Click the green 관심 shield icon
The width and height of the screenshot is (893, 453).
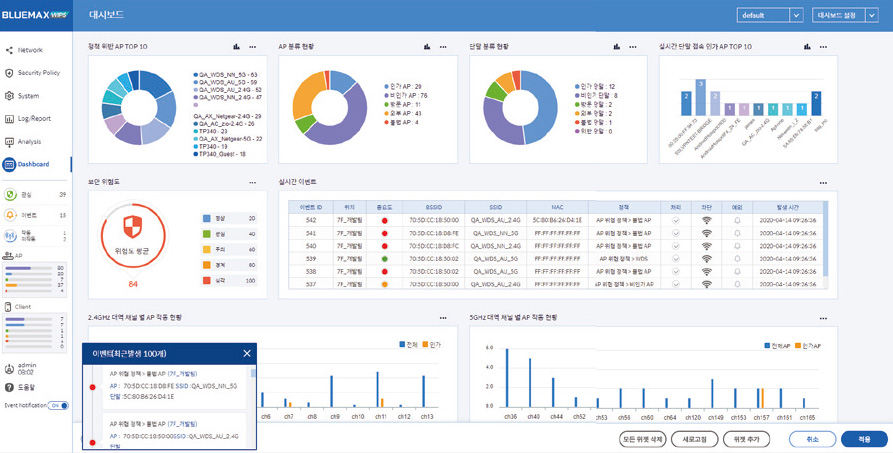[10, 195]
